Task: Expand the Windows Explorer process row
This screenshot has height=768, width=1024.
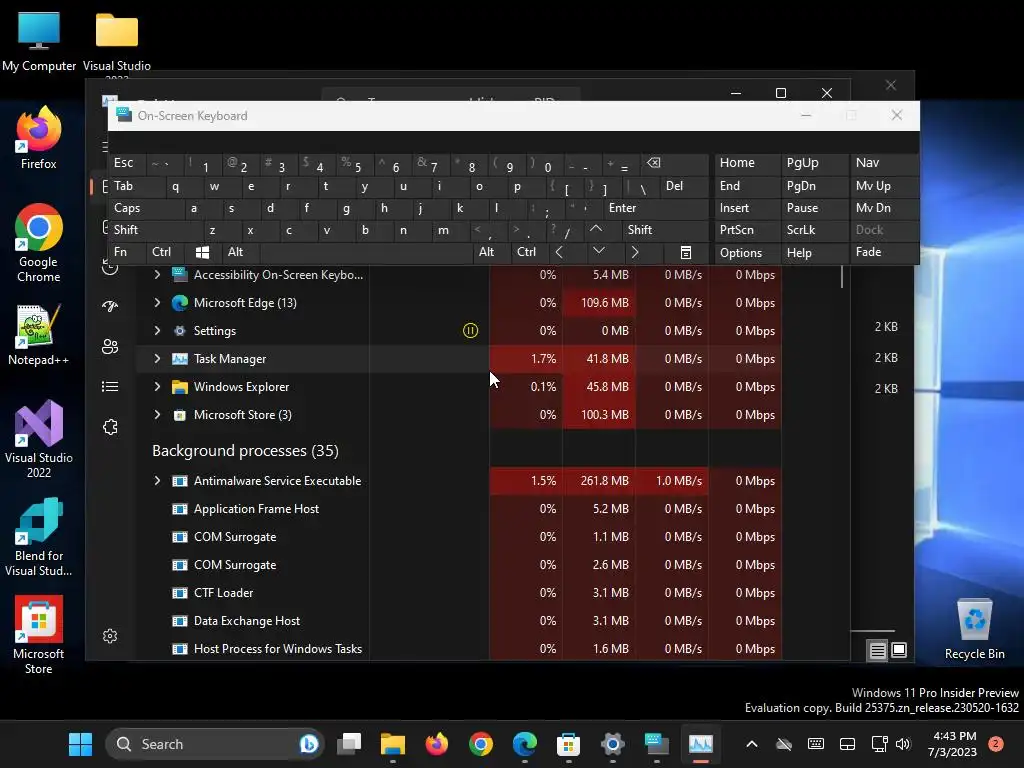Action: [x=157, y=387]
